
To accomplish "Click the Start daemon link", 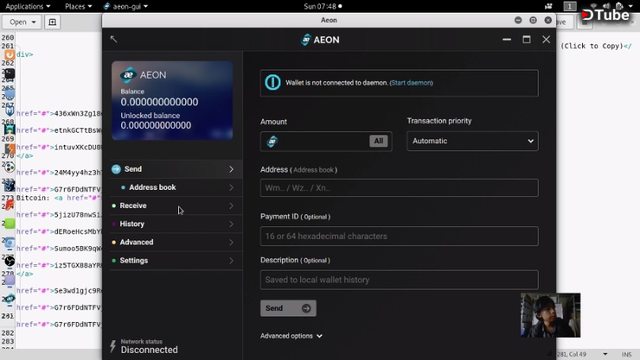I will [x=411, y=83].
